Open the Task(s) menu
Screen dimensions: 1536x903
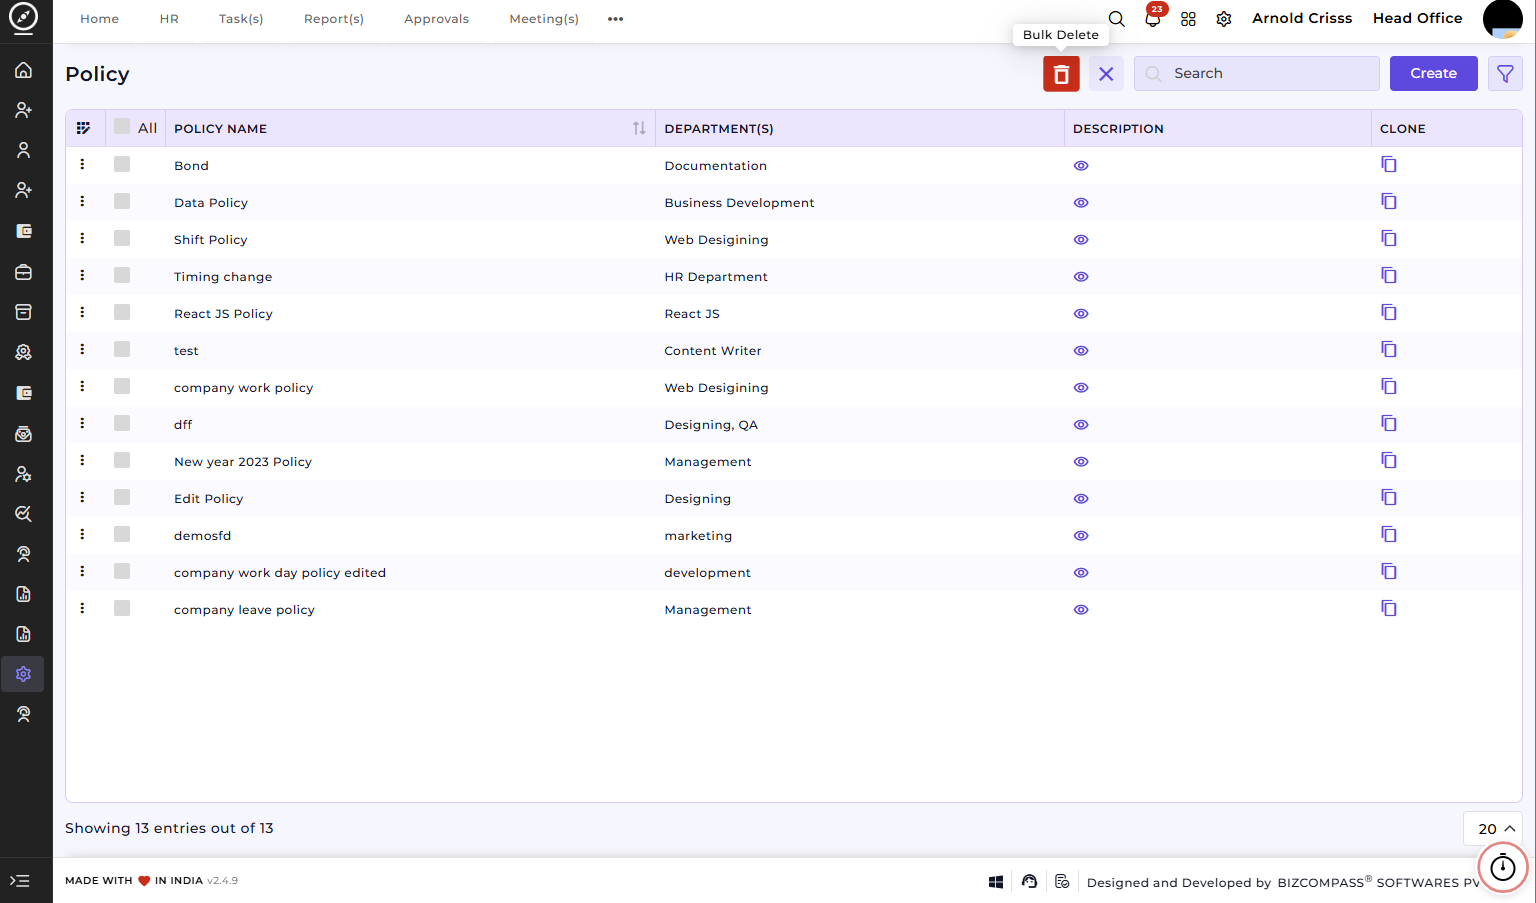(241, 19)
